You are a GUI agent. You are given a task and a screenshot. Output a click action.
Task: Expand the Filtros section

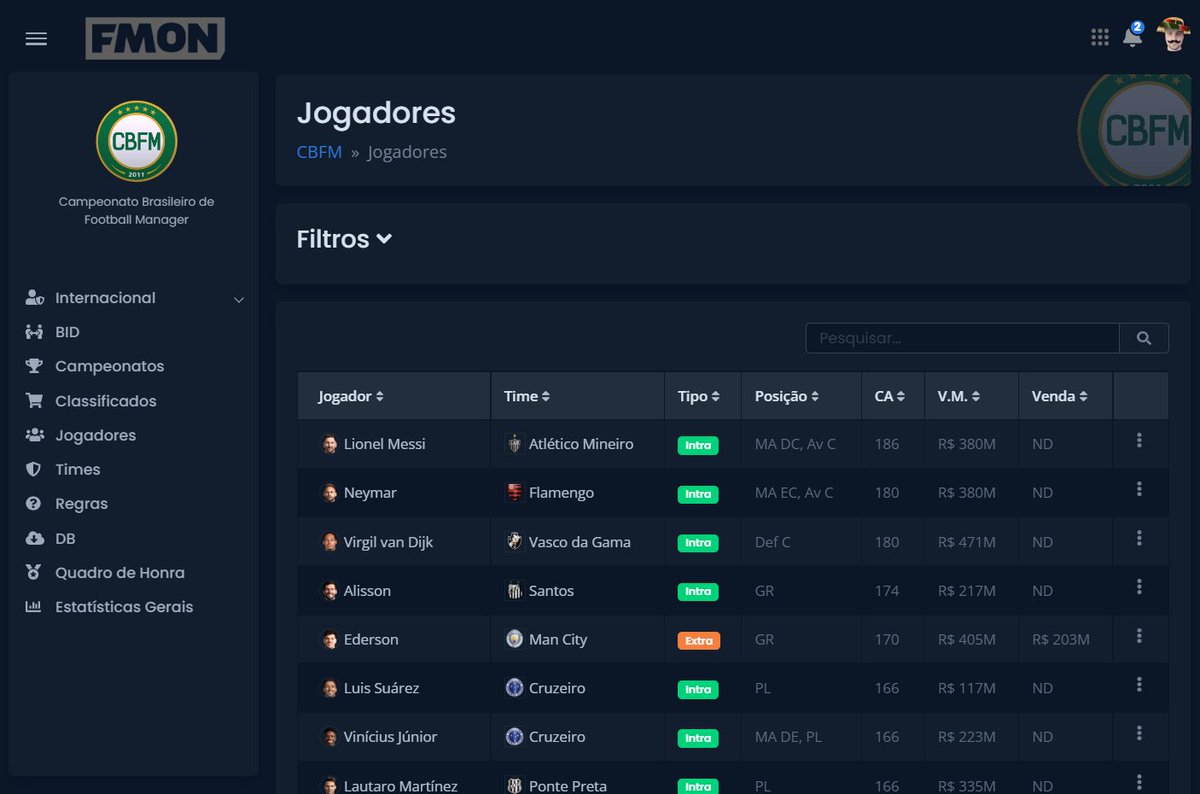[x=344, y=239]
